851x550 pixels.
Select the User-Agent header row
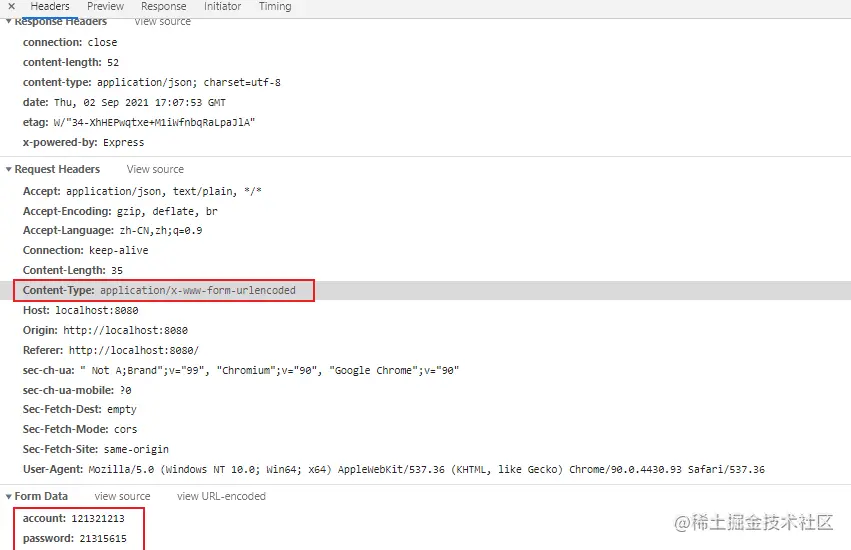393,470
